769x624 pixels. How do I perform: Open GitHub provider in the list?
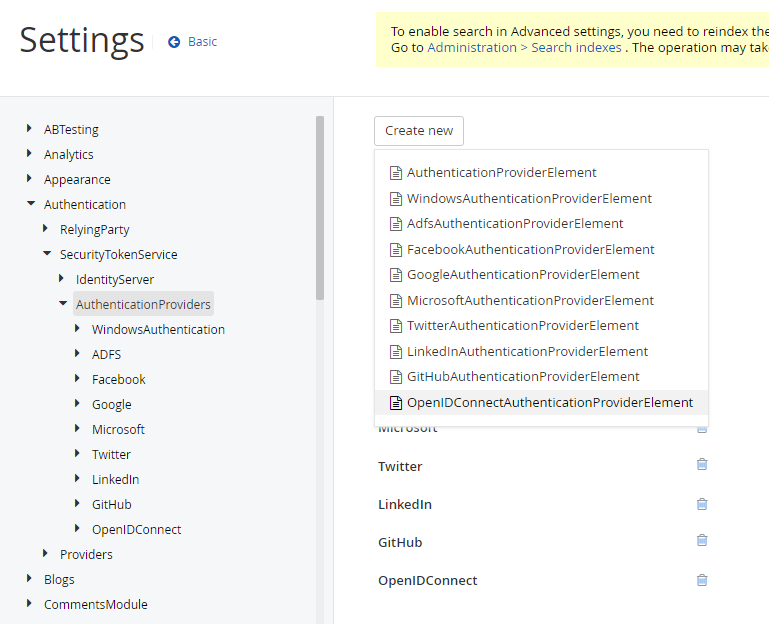pyautogui.click(x=400, y=543)
